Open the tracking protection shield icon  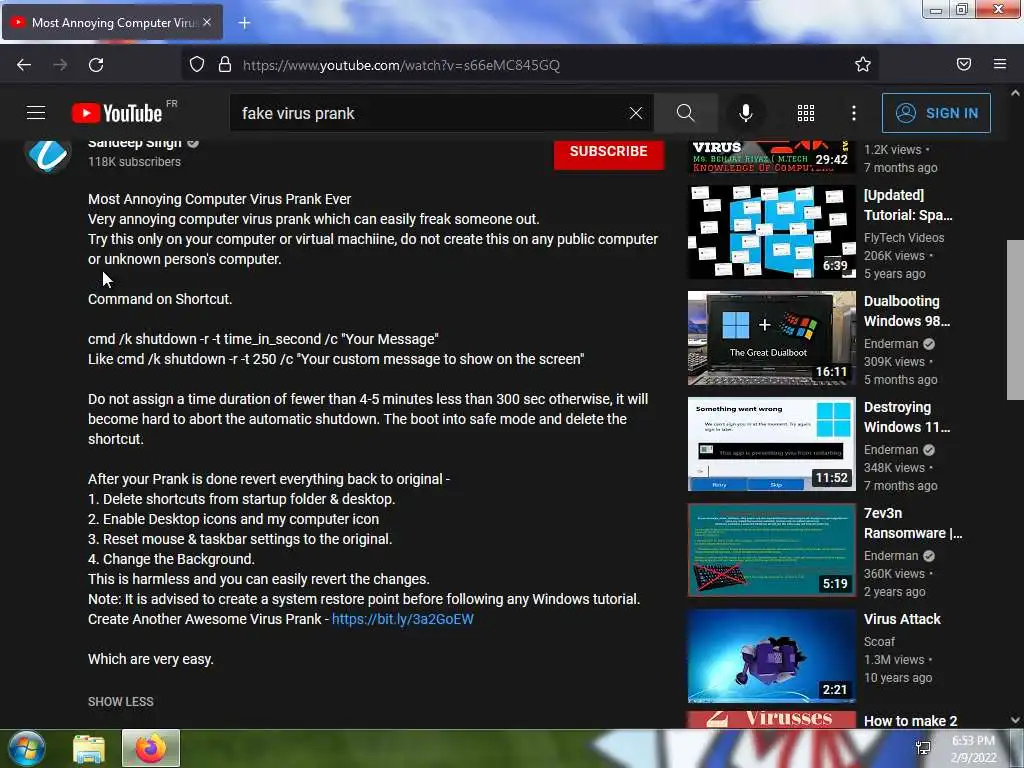click(197, 64)
